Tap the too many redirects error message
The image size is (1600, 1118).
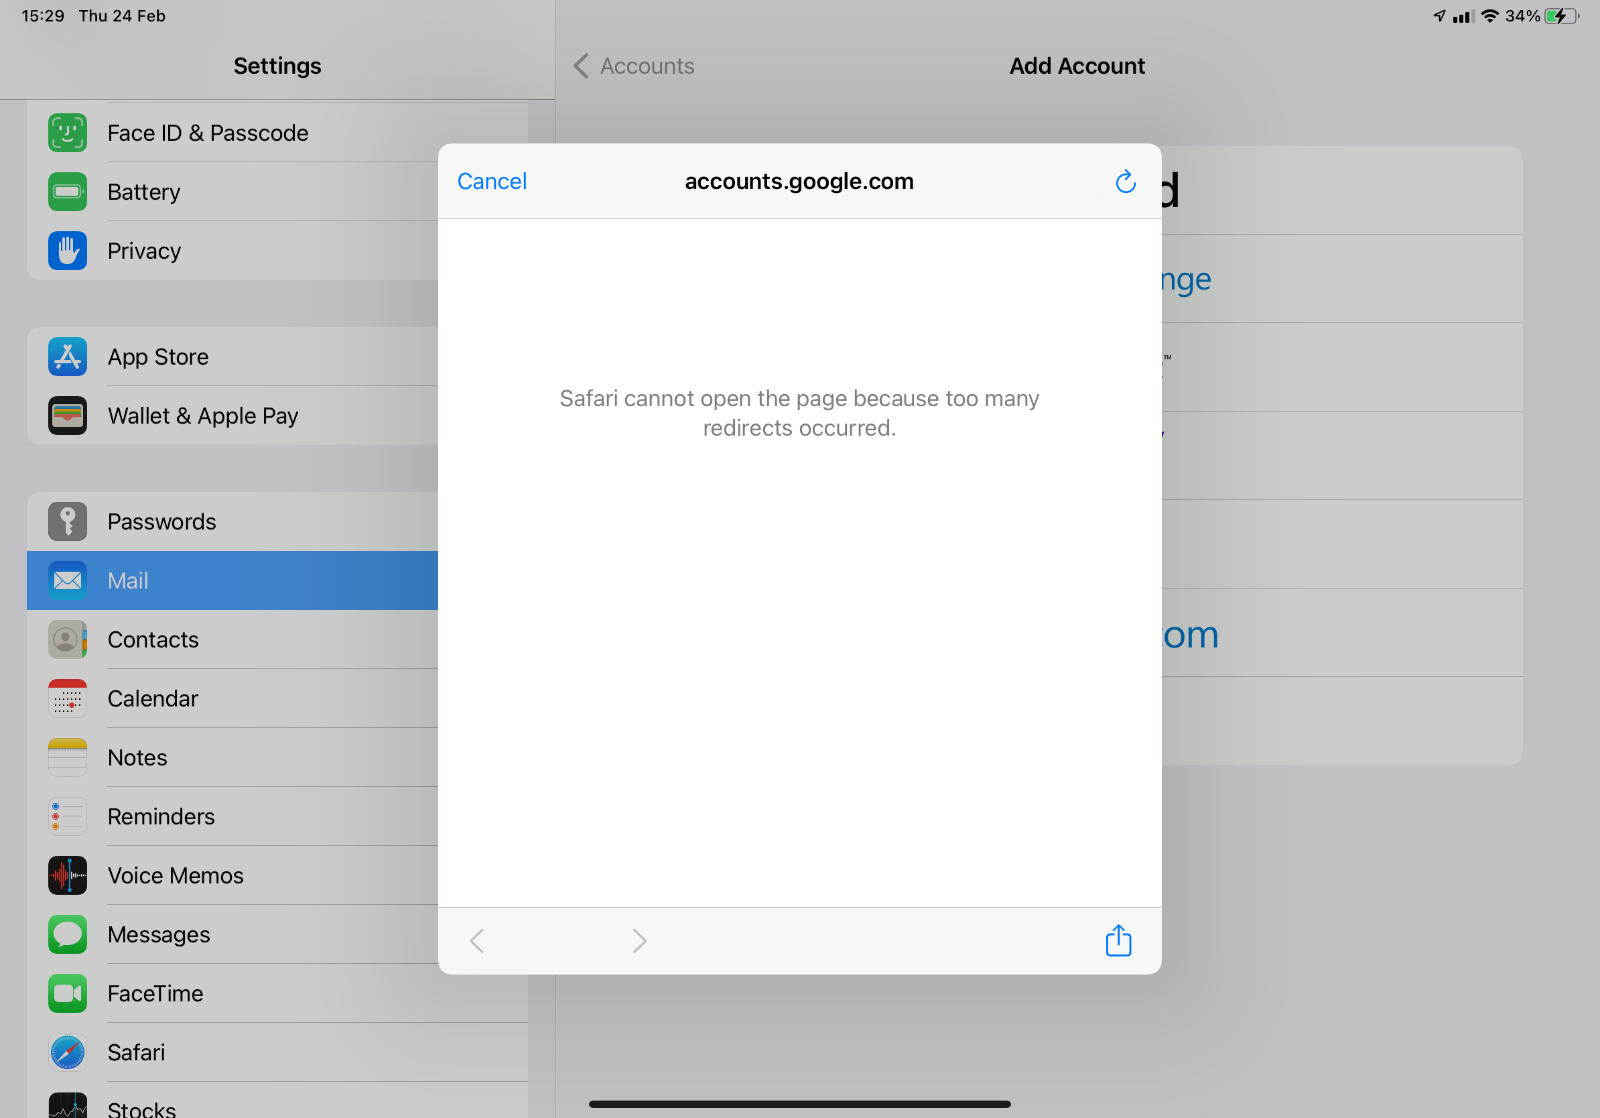[x=799, y=413]
